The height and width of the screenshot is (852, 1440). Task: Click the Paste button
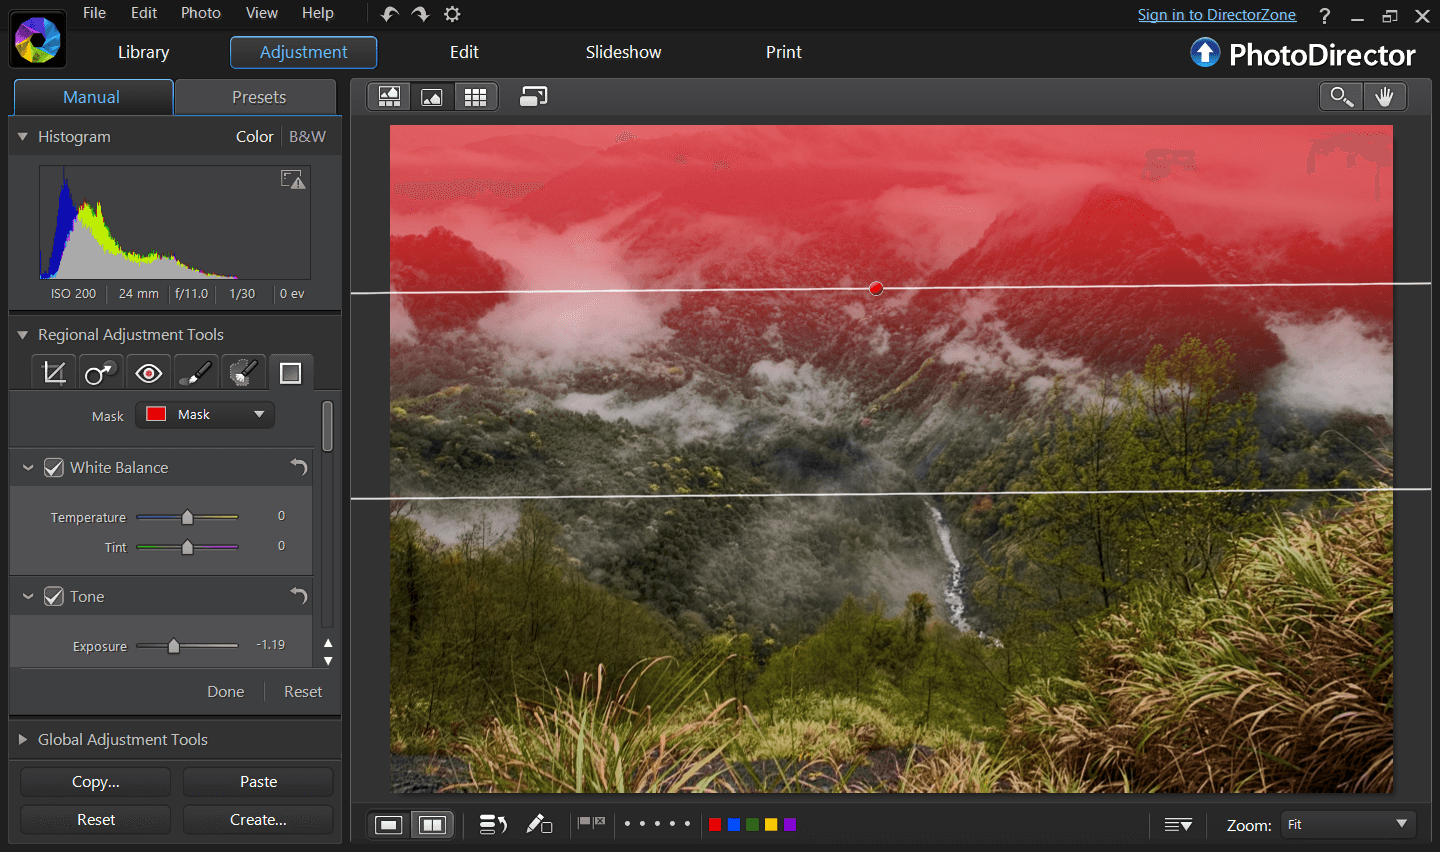258,781
